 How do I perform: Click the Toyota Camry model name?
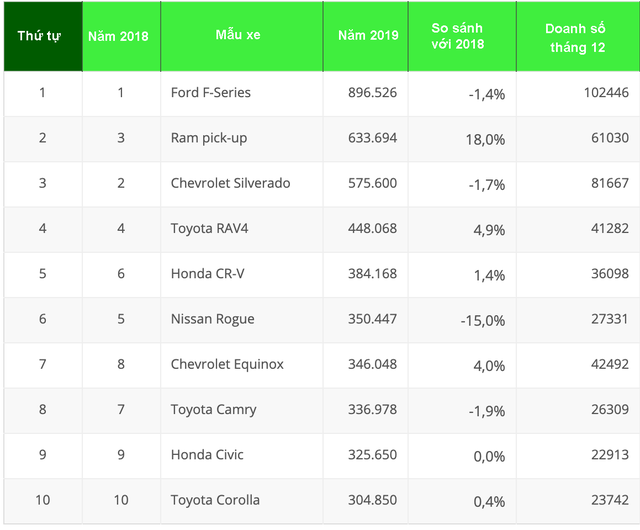[214, 409]
